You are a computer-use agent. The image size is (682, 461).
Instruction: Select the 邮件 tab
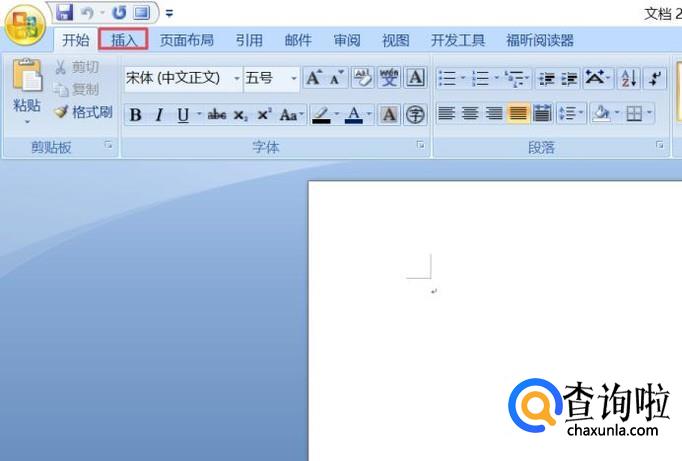click(298, 40)
